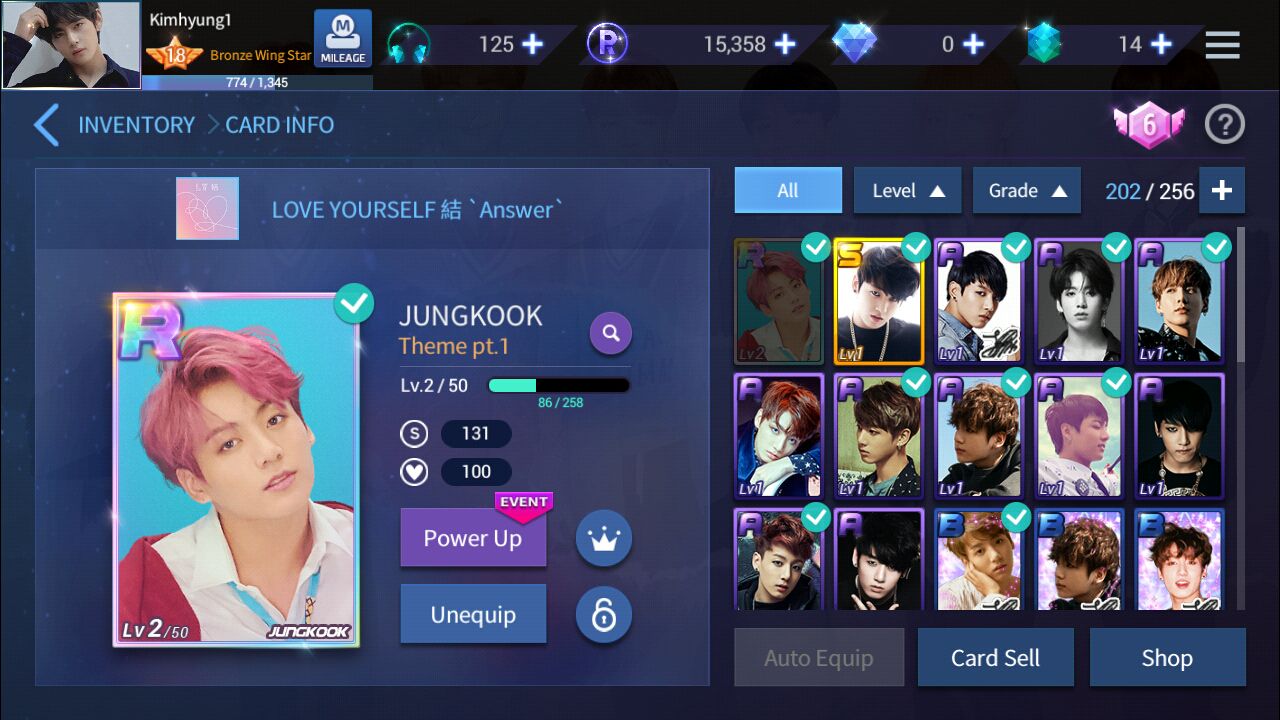Navigate to INVENTORY breadcrumb
Viewport: 1280px width, 720px height.
pyautogui.click(x=137, y=125)
